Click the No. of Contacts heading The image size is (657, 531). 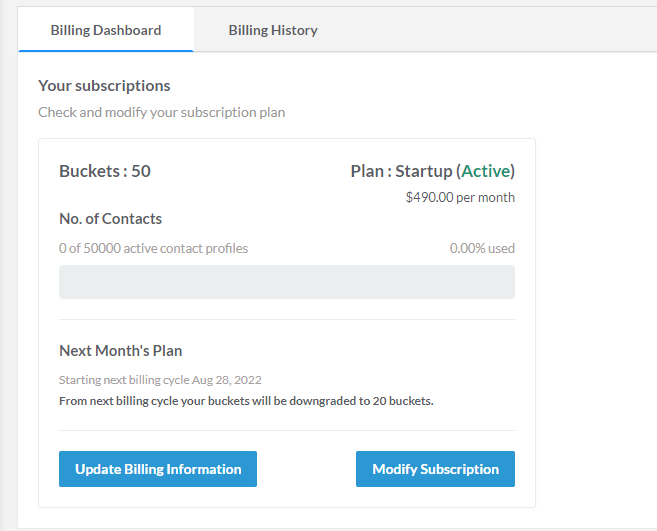pyautogui.click(x=111, y=219)
